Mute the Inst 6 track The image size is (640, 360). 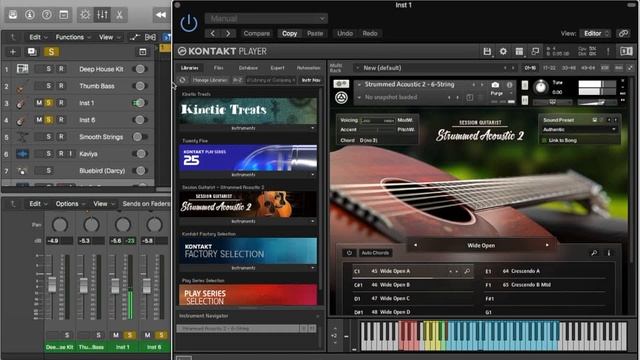39,120
